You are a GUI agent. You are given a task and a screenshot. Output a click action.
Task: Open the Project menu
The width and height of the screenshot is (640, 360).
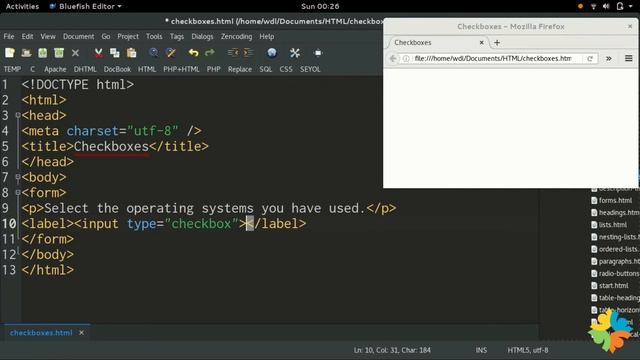coord(128,36)
